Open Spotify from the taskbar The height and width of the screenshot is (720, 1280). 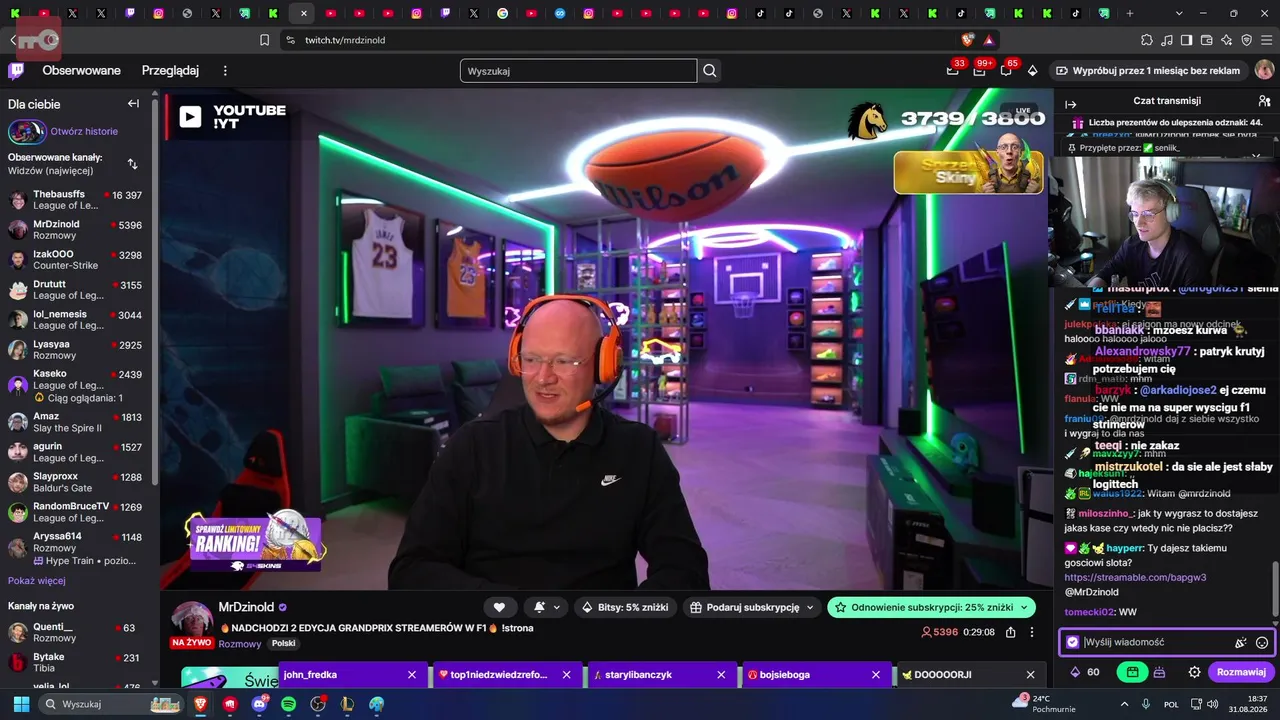point(289,704)
